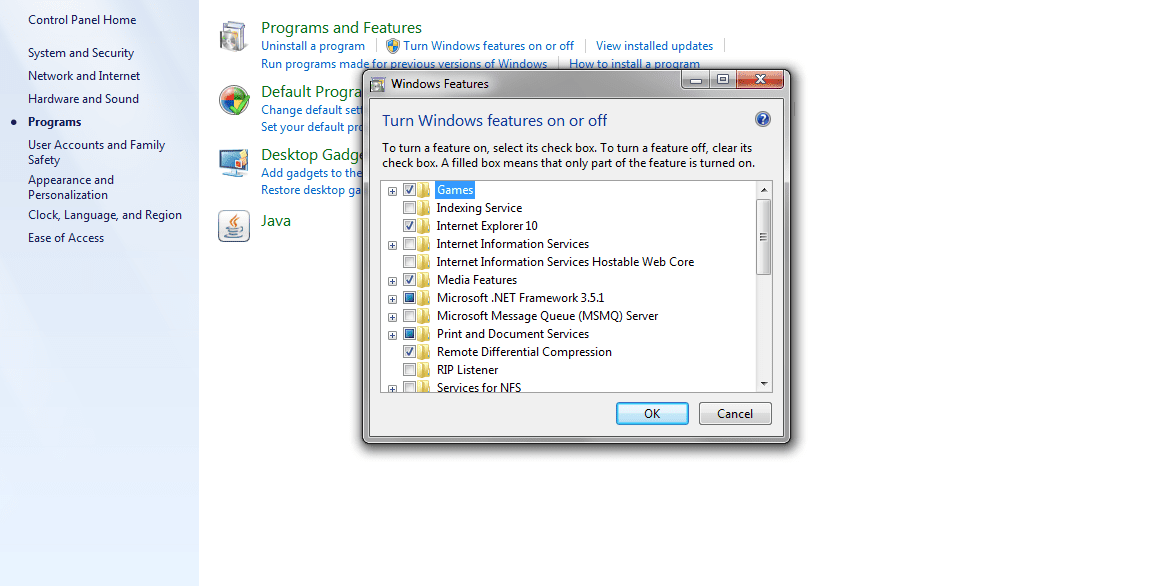
Task: Enable the Indexing Service checkbox
Action: 409,208
